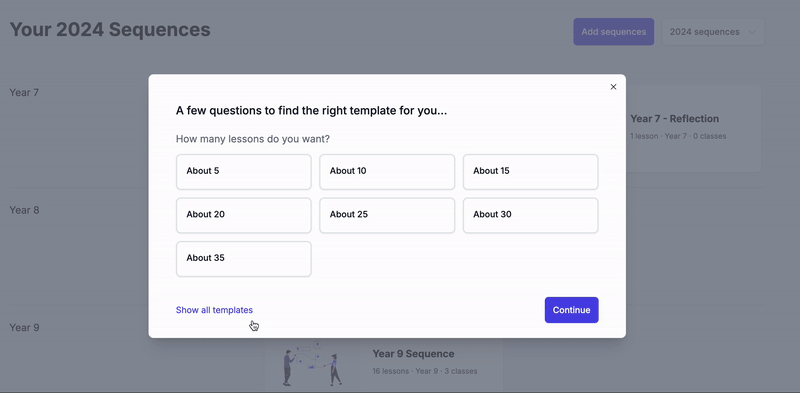
Task: Select About 30 lessons
Action: pos(531,215)
